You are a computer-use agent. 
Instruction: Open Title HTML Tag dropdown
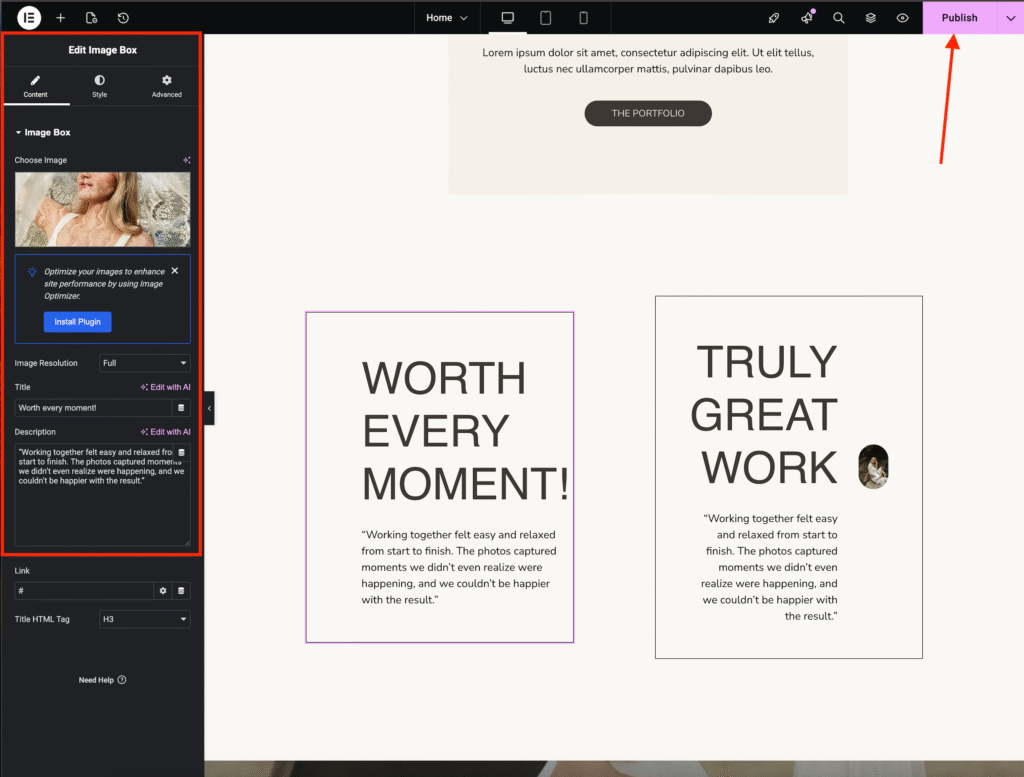[x=145, y=619]
